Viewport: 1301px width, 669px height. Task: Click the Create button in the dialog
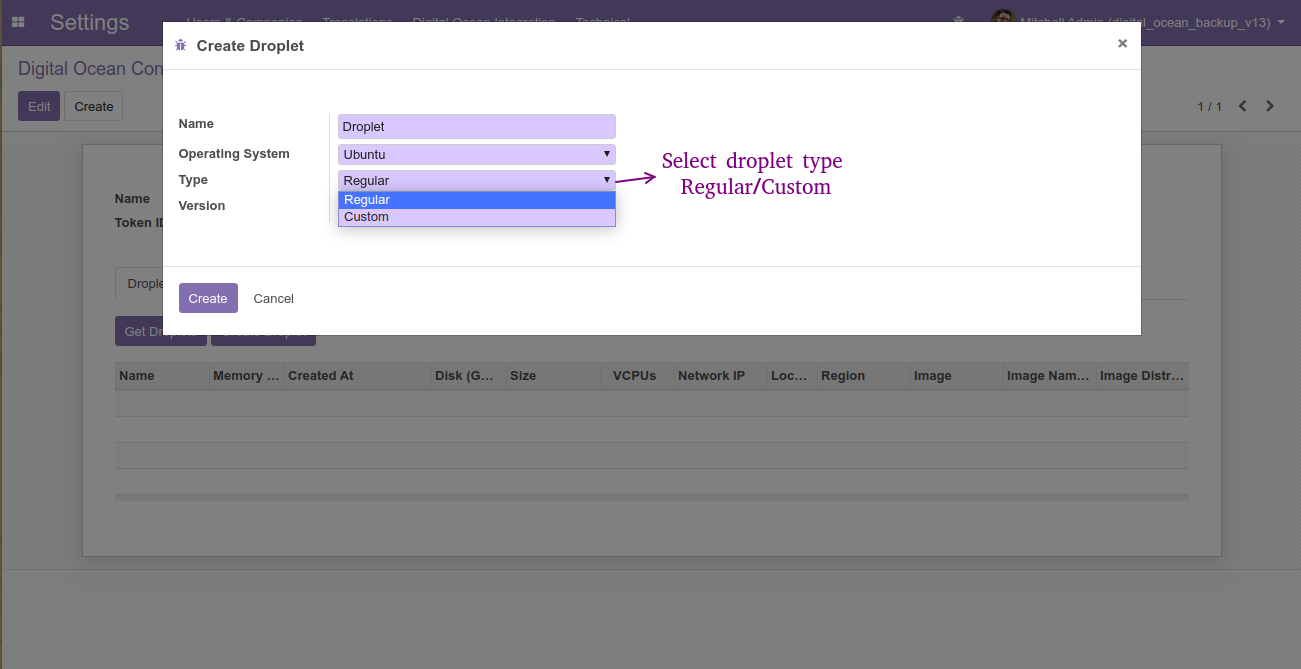pos(208,298)
